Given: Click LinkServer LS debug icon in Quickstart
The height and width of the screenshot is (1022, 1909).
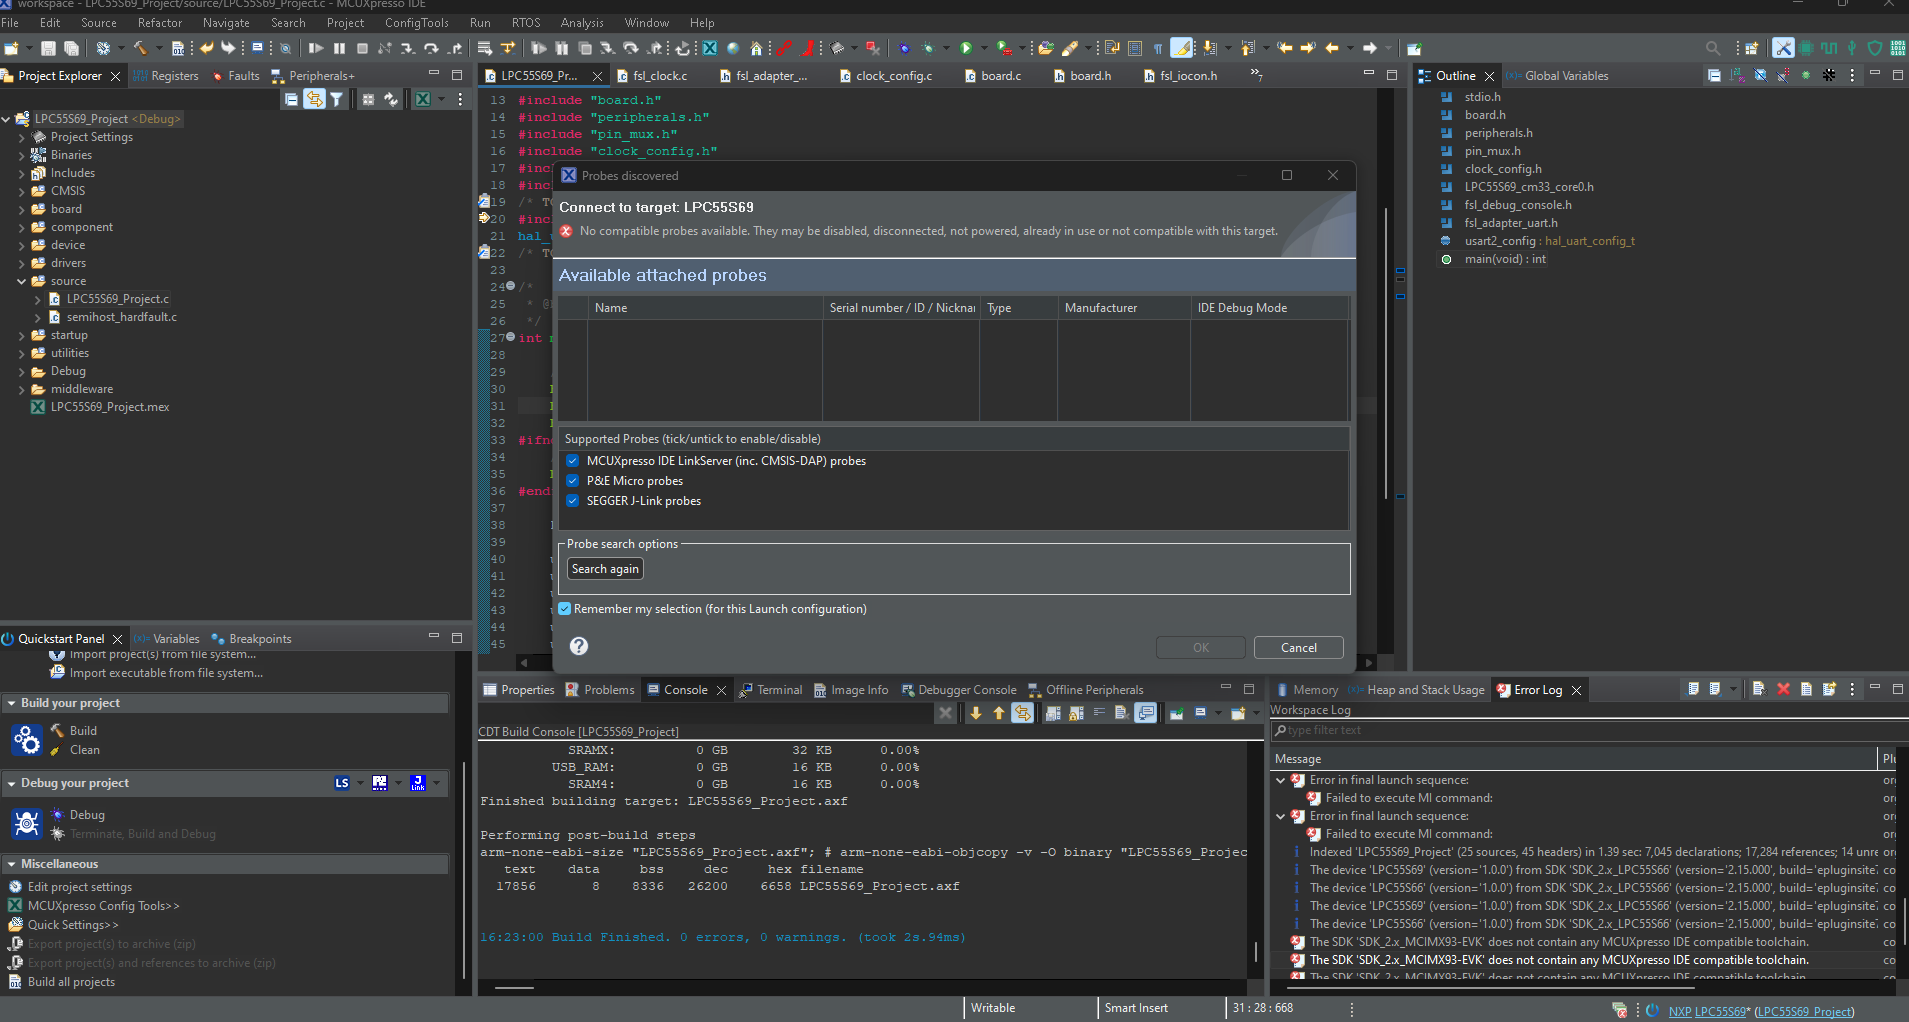Looking at the screenshot, I should (342, 783).
